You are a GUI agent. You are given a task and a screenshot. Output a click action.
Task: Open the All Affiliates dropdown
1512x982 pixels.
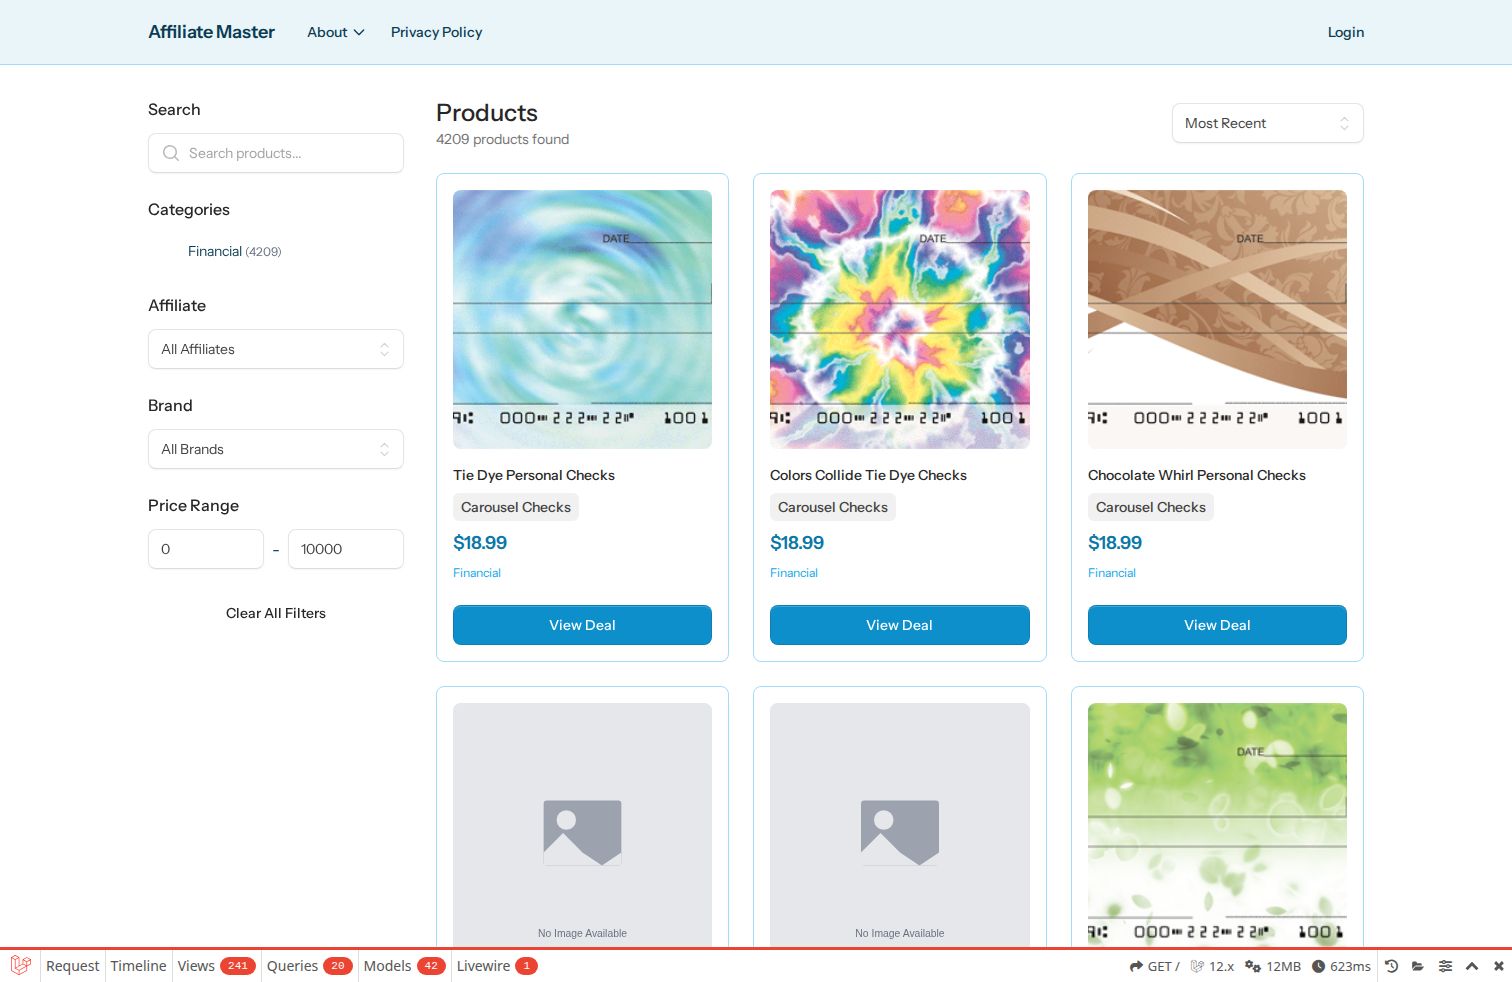click(x=276, y=349)
